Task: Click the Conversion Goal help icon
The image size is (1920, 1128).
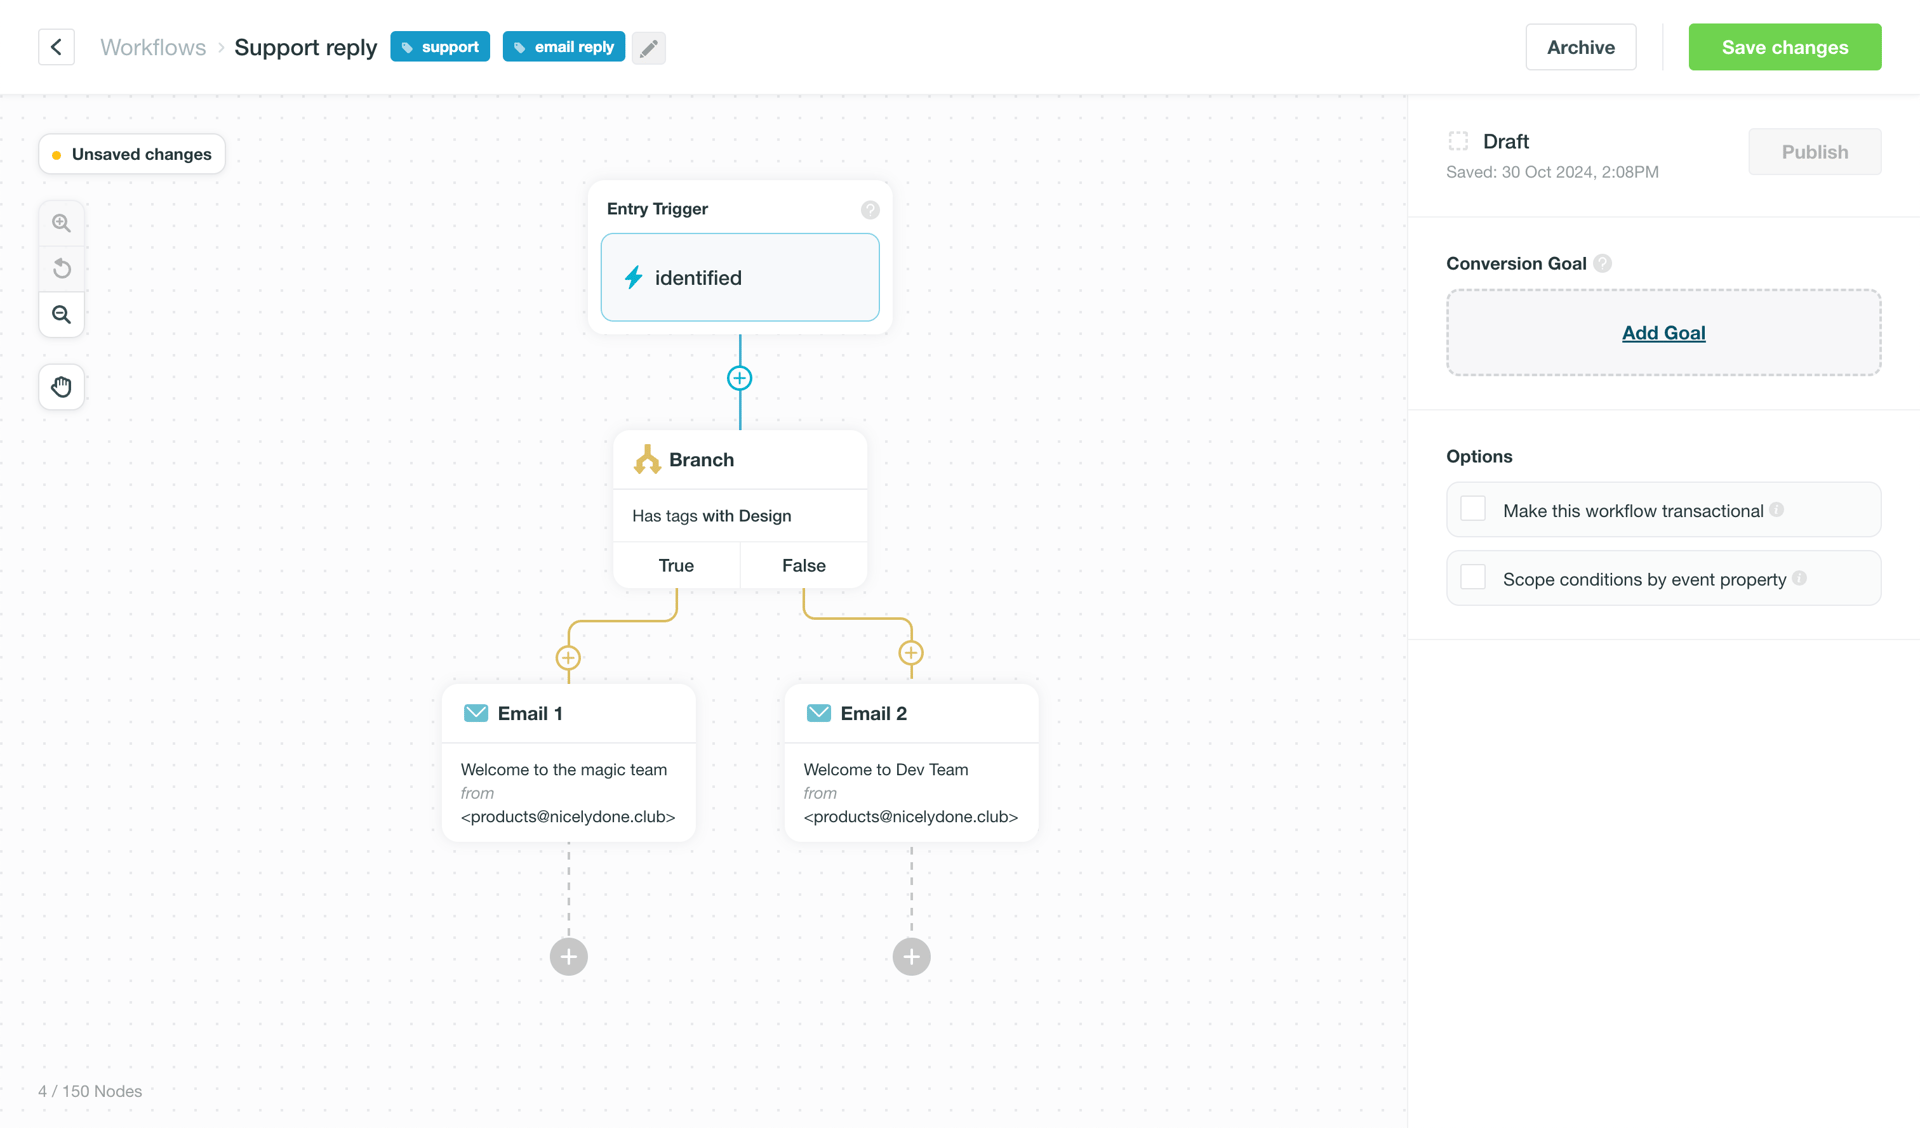Action: 1603,263
